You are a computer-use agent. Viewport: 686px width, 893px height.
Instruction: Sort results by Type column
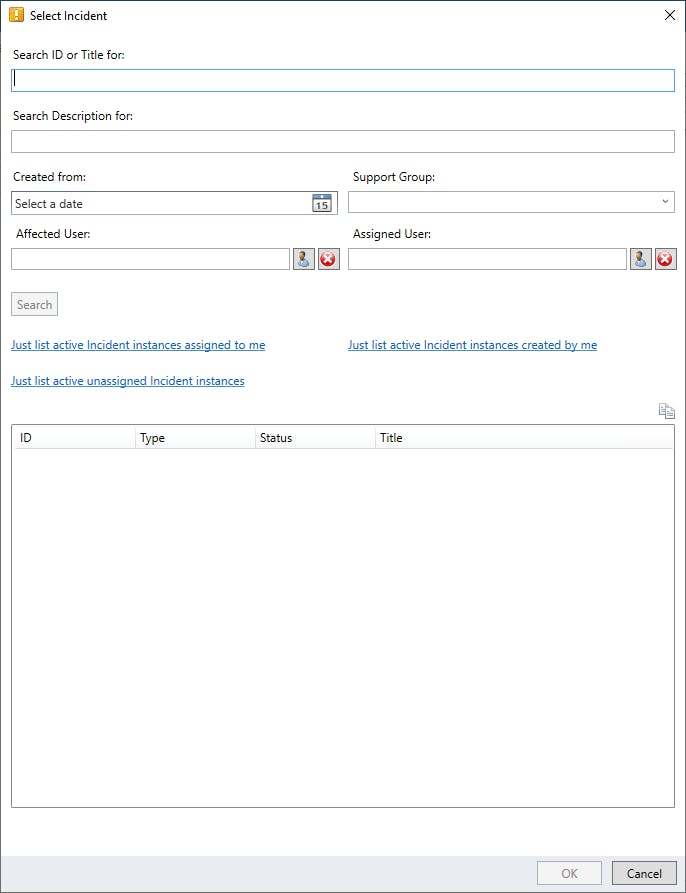[x=195, y=437]
